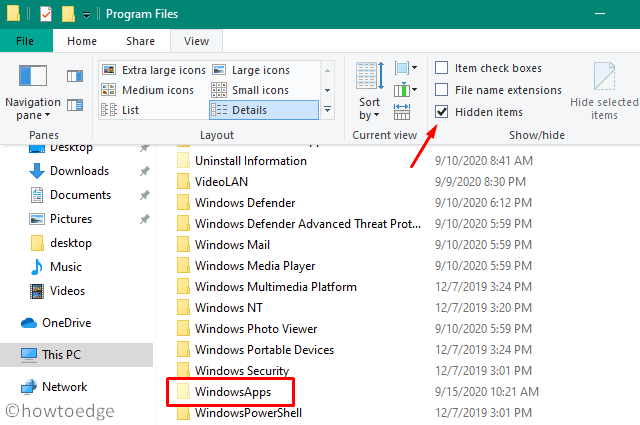Select the Videos icon in navigation pane
The height and width of the screenshot is (425, 640).
click(x=37, y=291)
